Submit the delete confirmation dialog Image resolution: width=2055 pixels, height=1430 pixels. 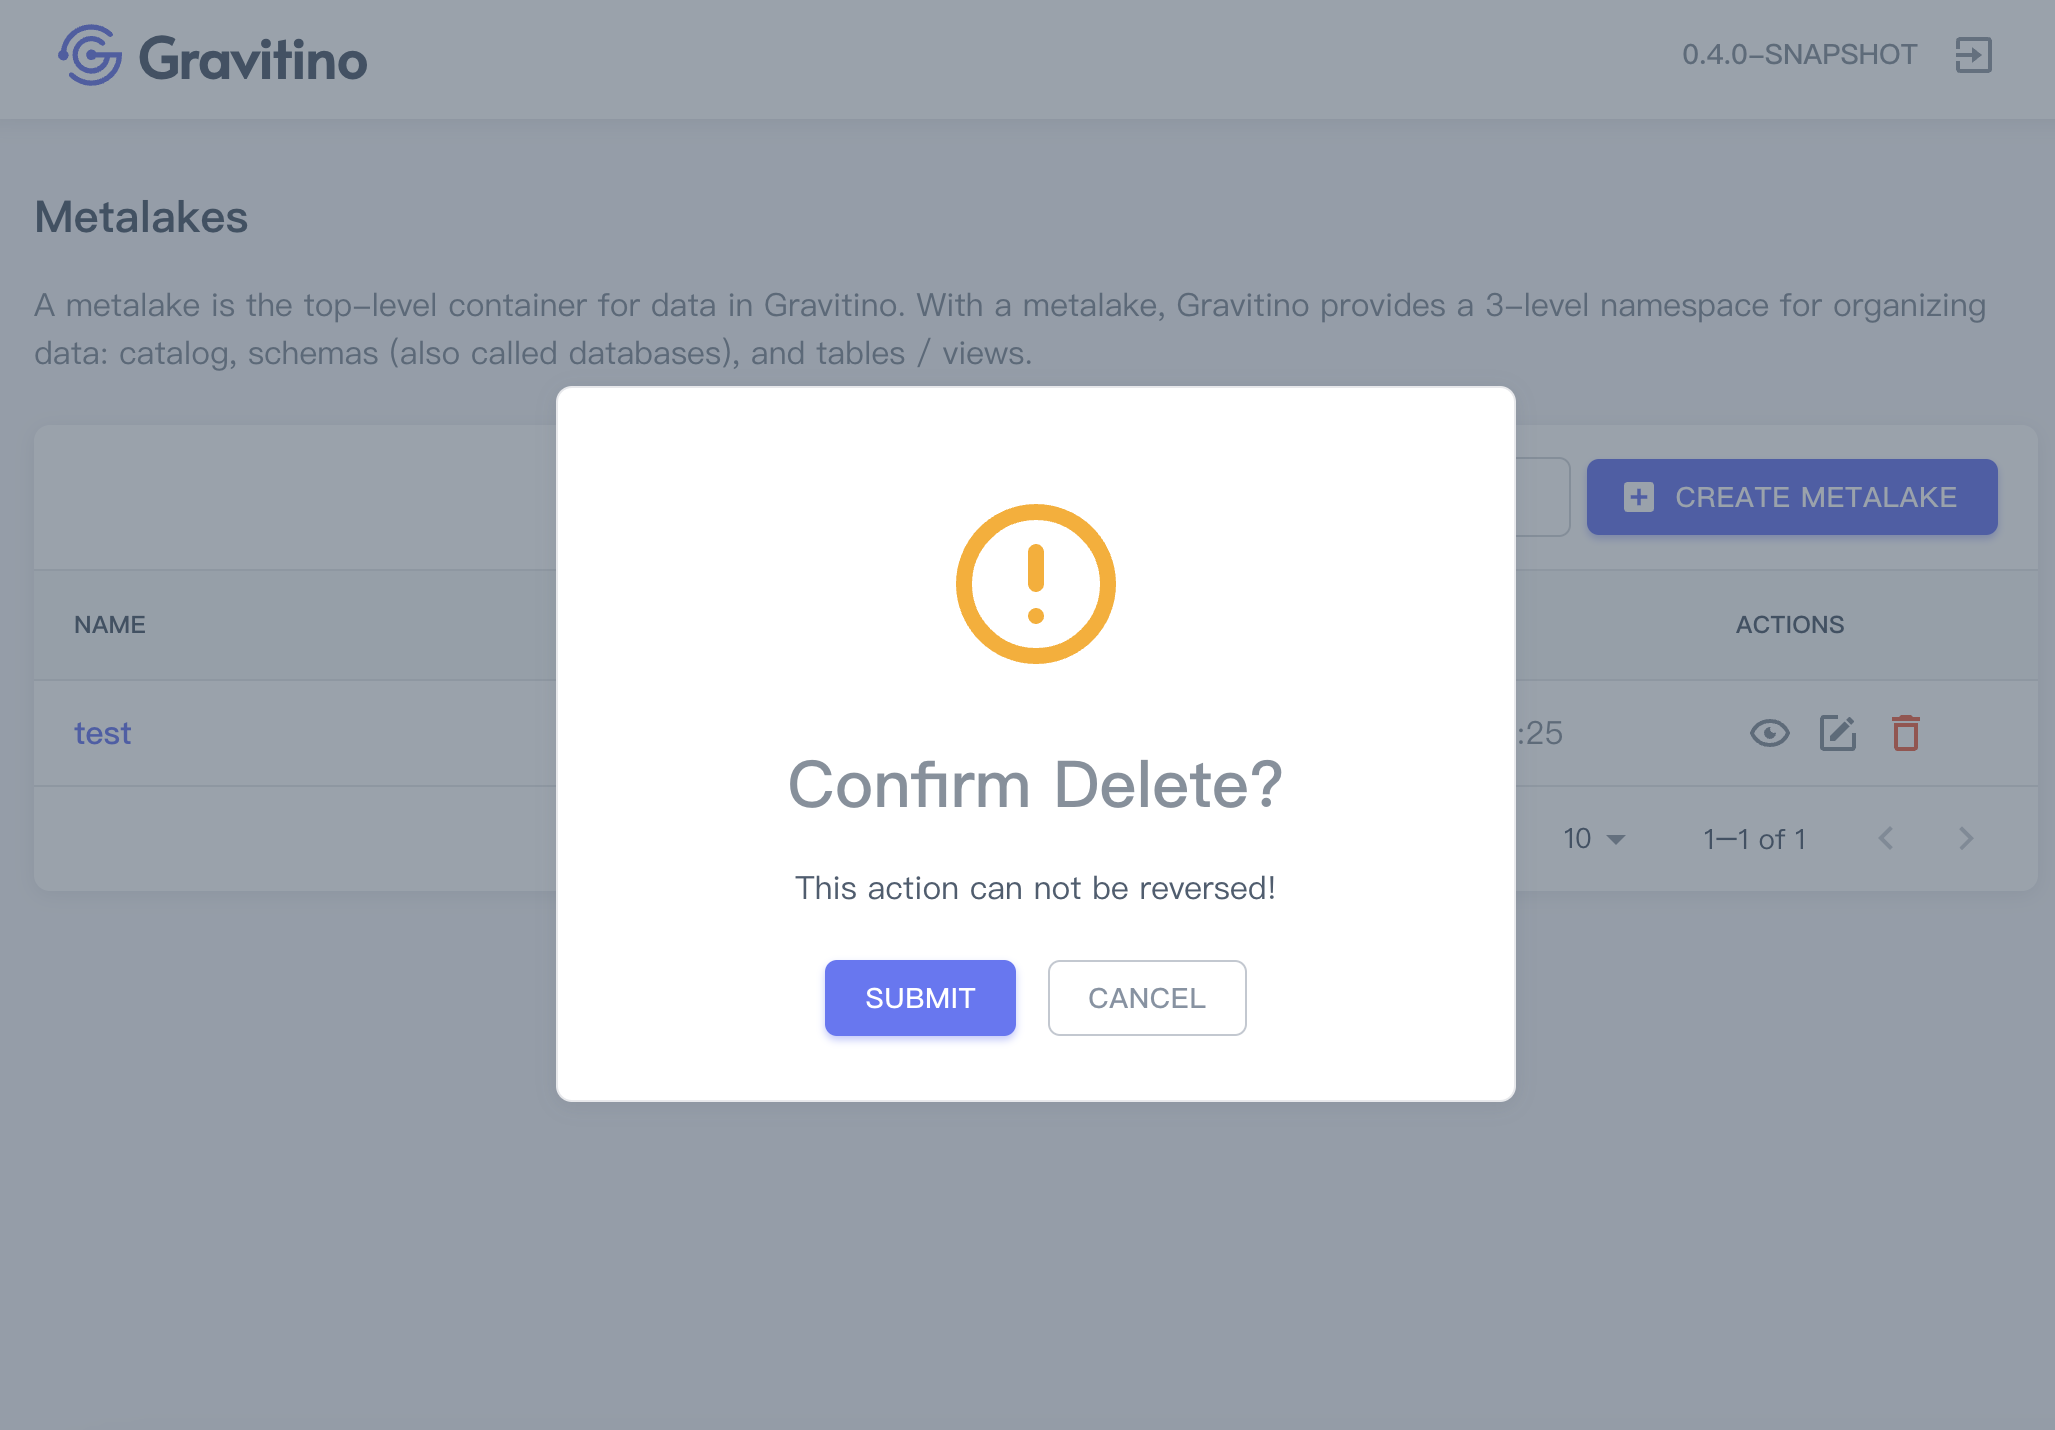click(920, 998)
